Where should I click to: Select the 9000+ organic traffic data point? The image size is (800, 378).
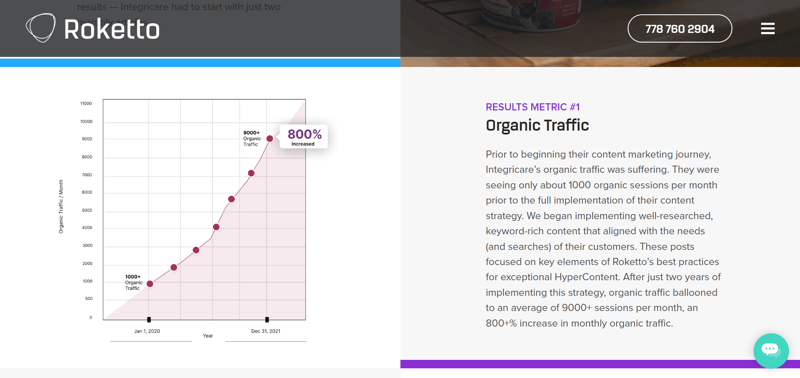(x=270, y=138)
